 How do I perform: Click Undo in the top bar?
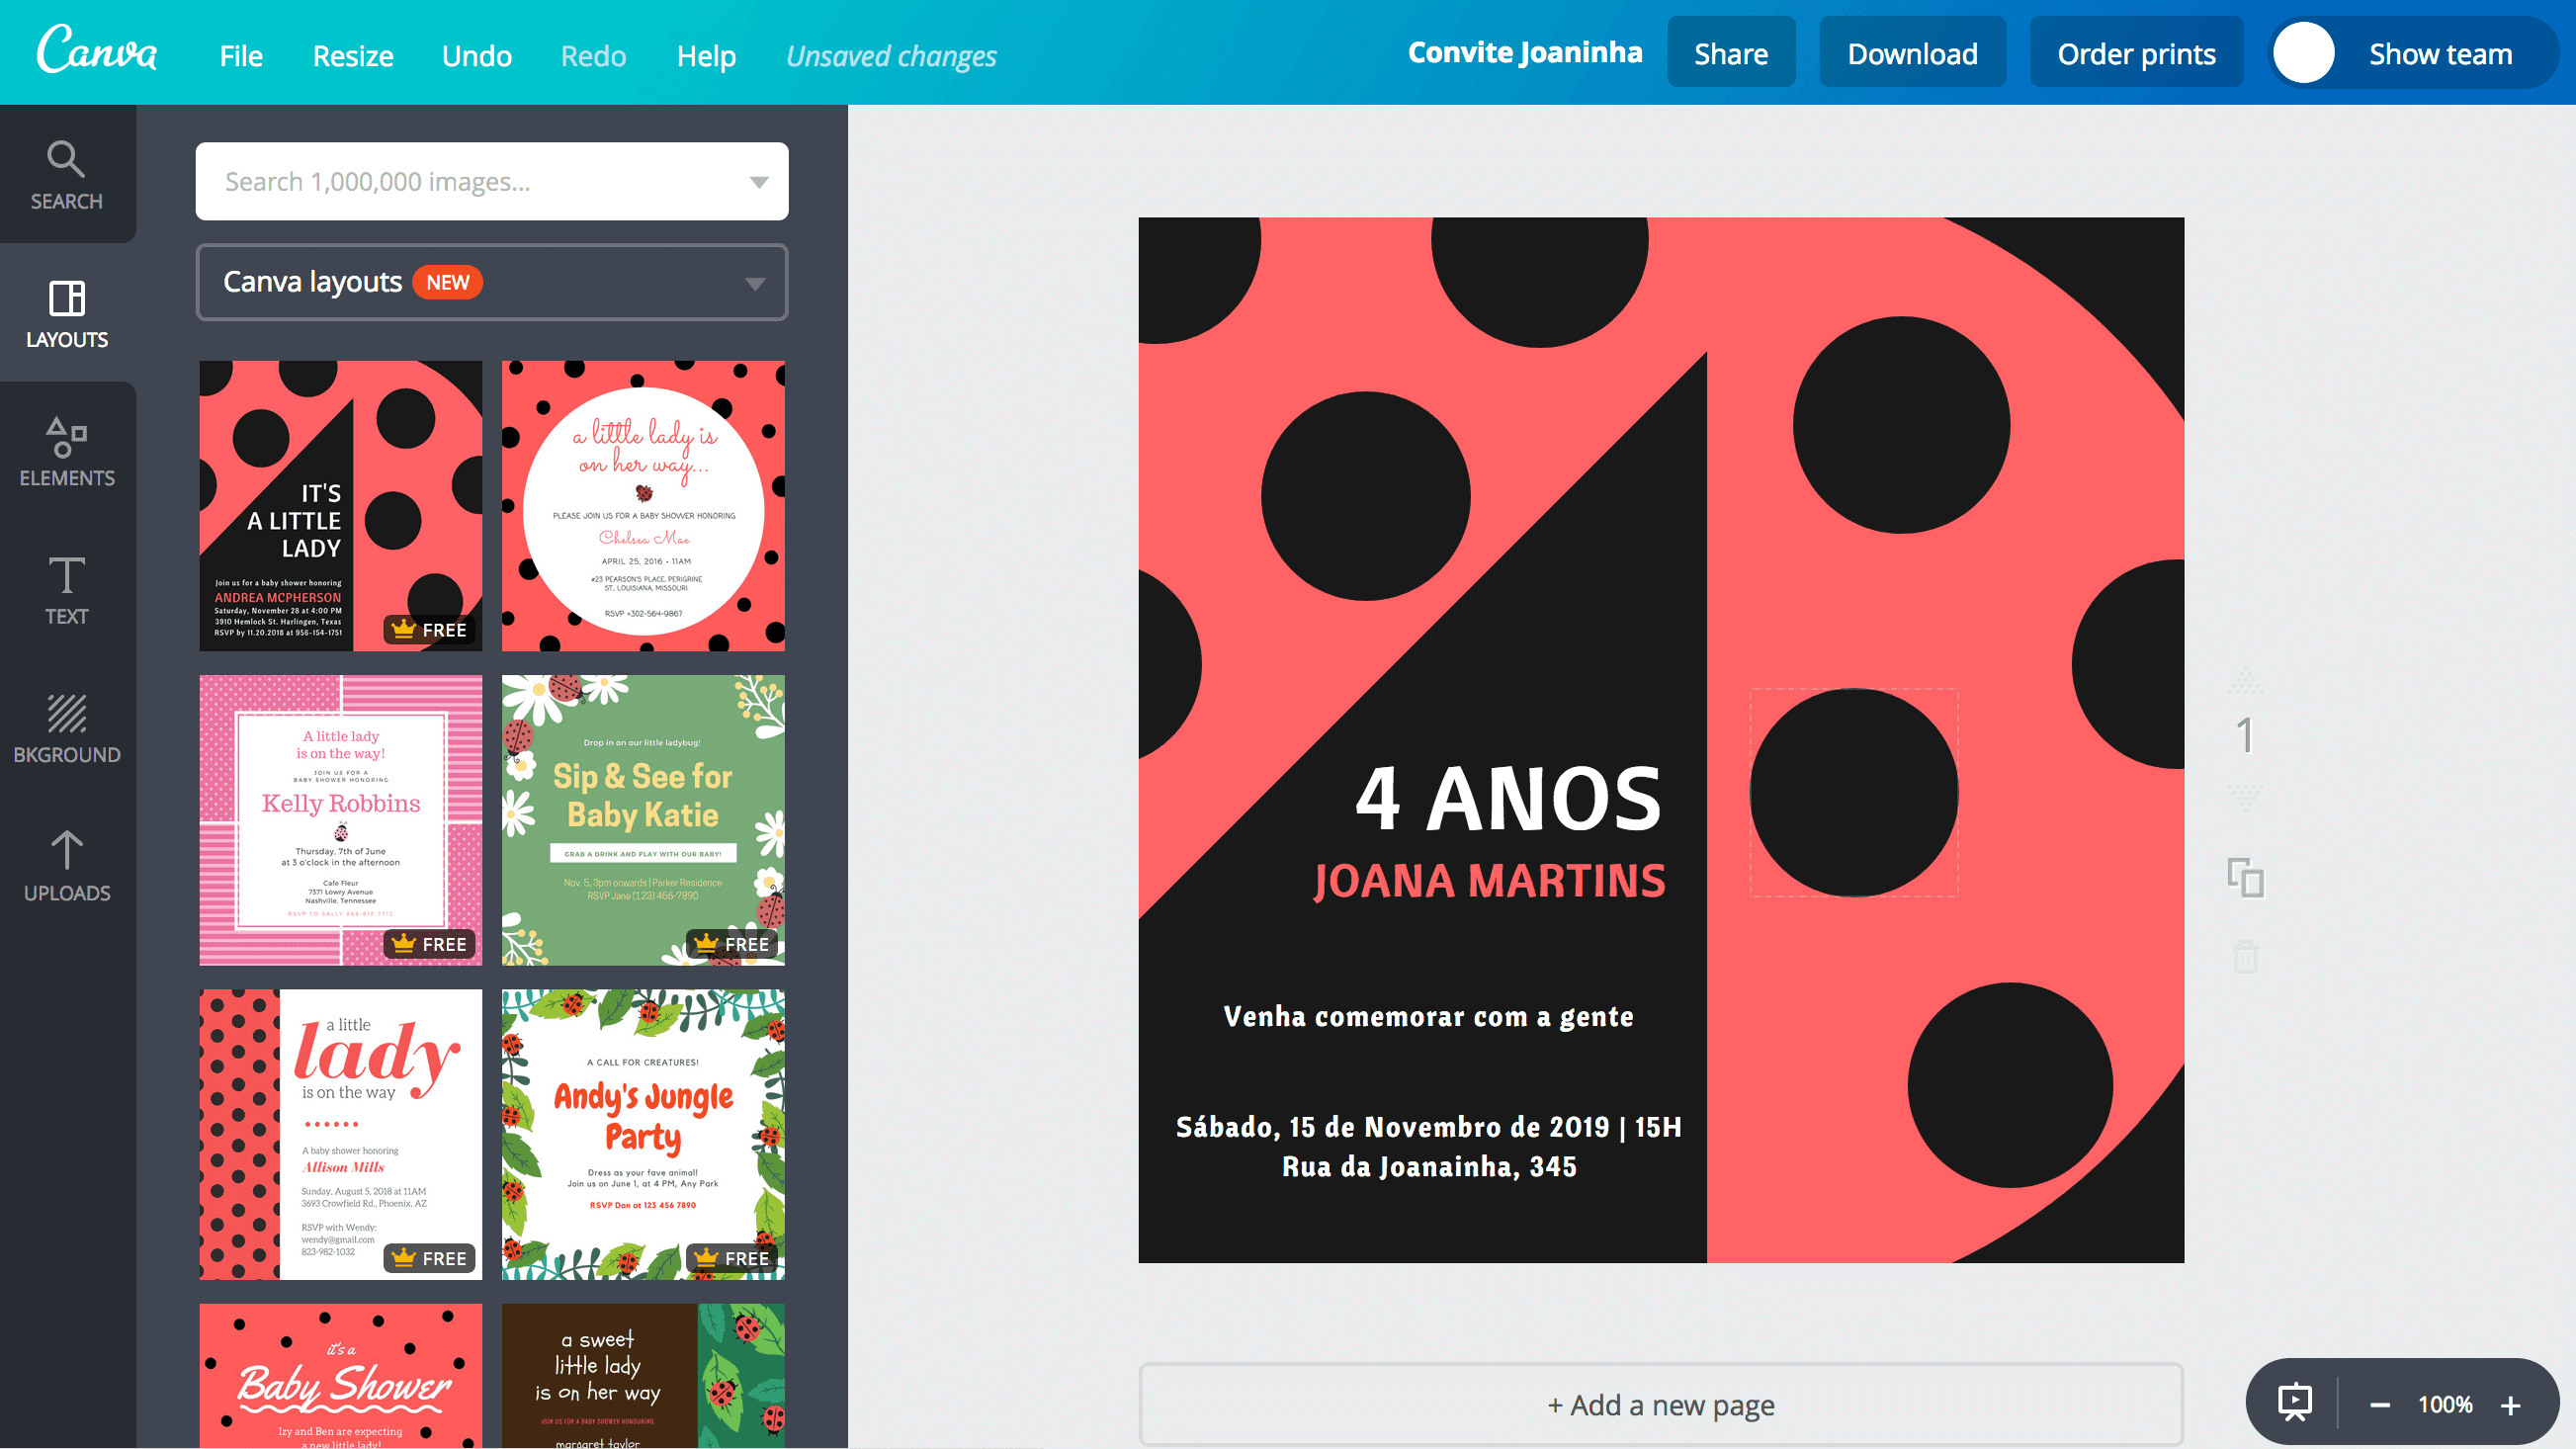point(477,55)
